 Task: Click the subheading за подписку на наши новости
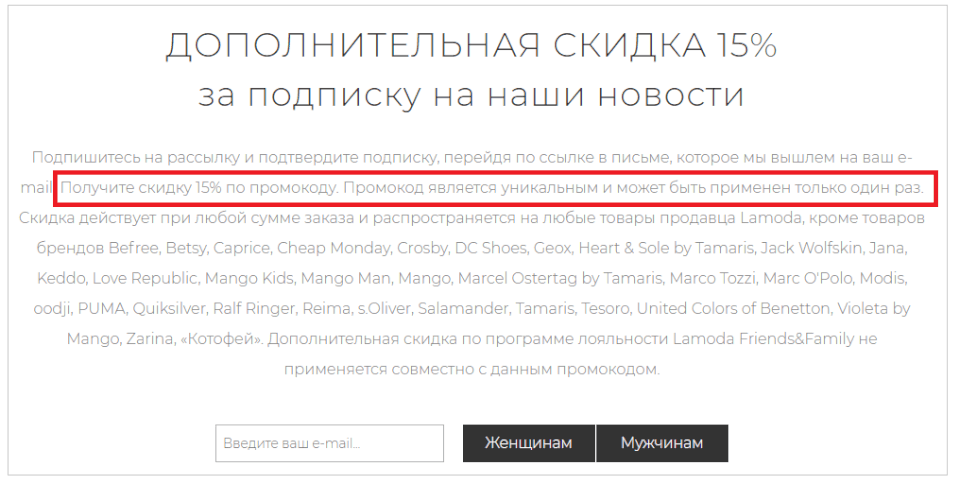pos(471,95)
